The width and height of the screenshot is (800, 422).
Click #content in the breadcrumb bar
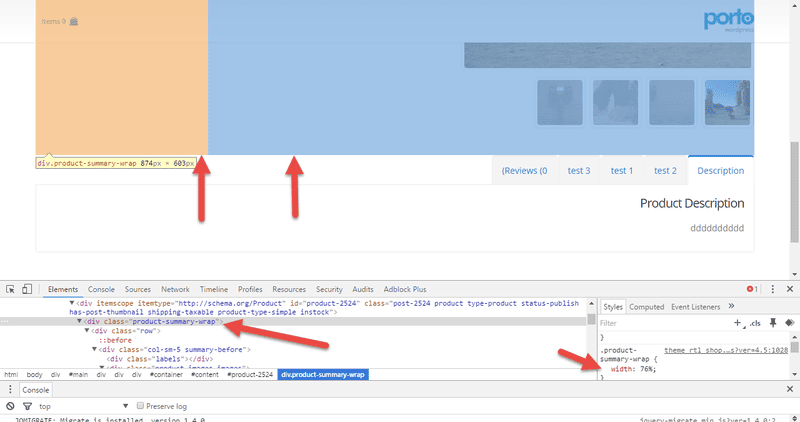[x=205, y=375]
